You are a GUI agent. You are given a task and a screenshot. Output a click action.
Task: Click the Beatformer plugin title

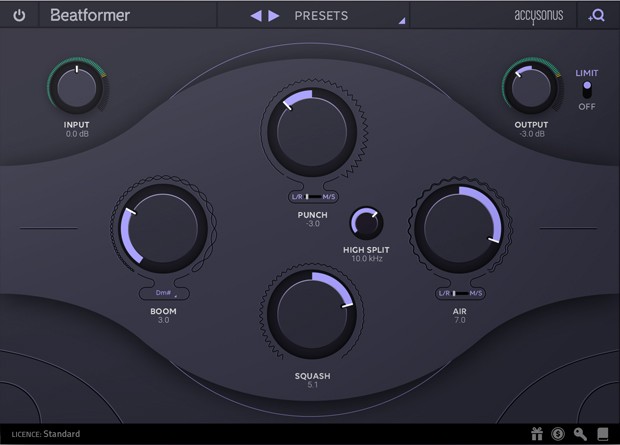[90, 15]
